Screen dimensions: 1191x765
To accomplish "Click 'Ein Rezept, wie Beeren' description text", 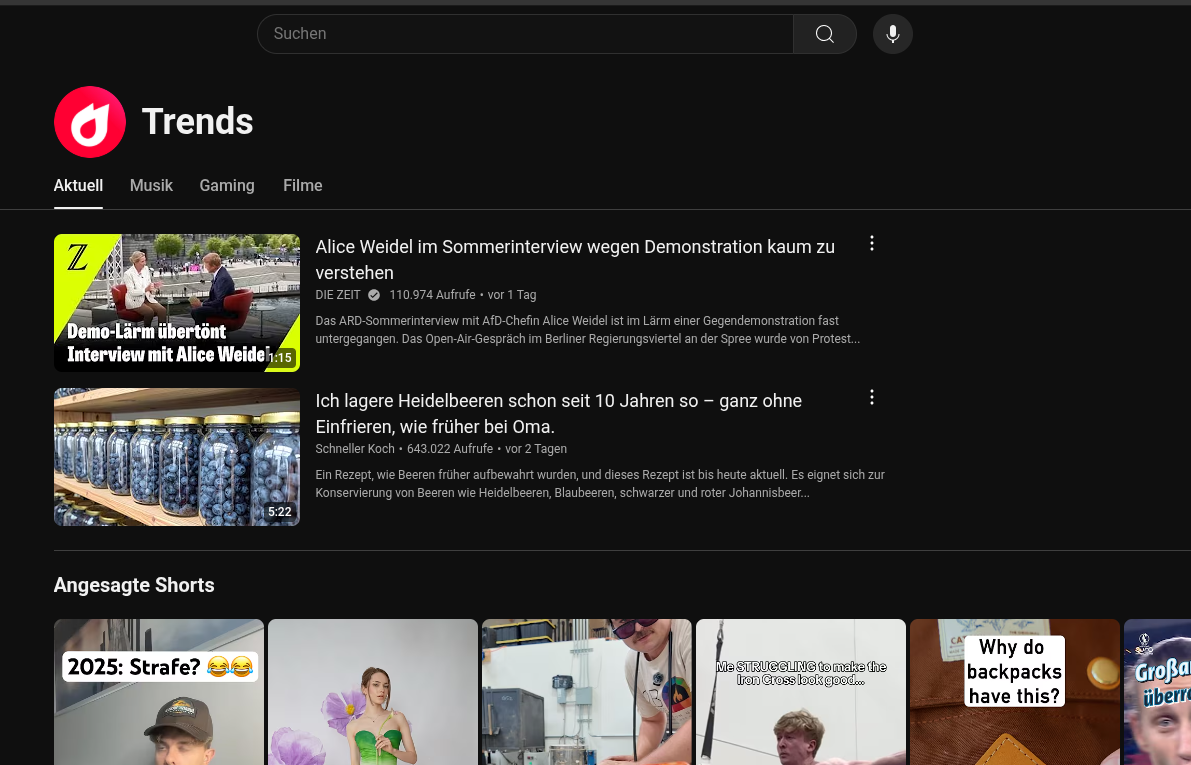I will [x=600, y=484].
